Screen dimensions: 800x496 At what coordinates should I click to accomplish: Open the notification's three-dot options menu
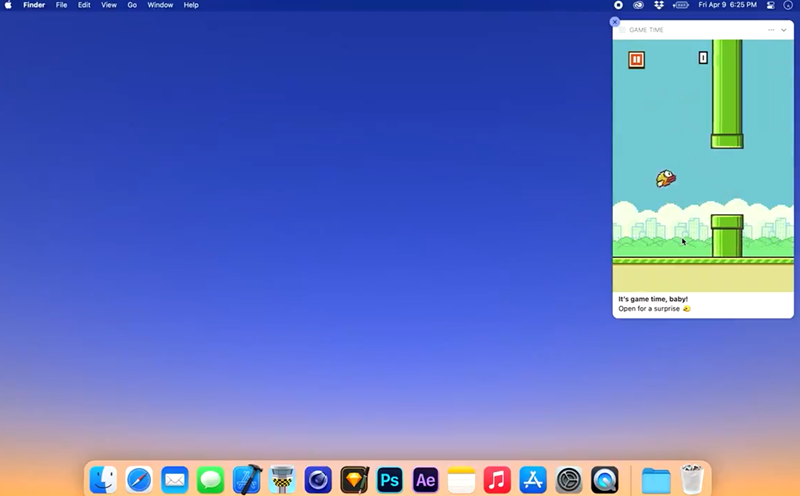(771, 30)
